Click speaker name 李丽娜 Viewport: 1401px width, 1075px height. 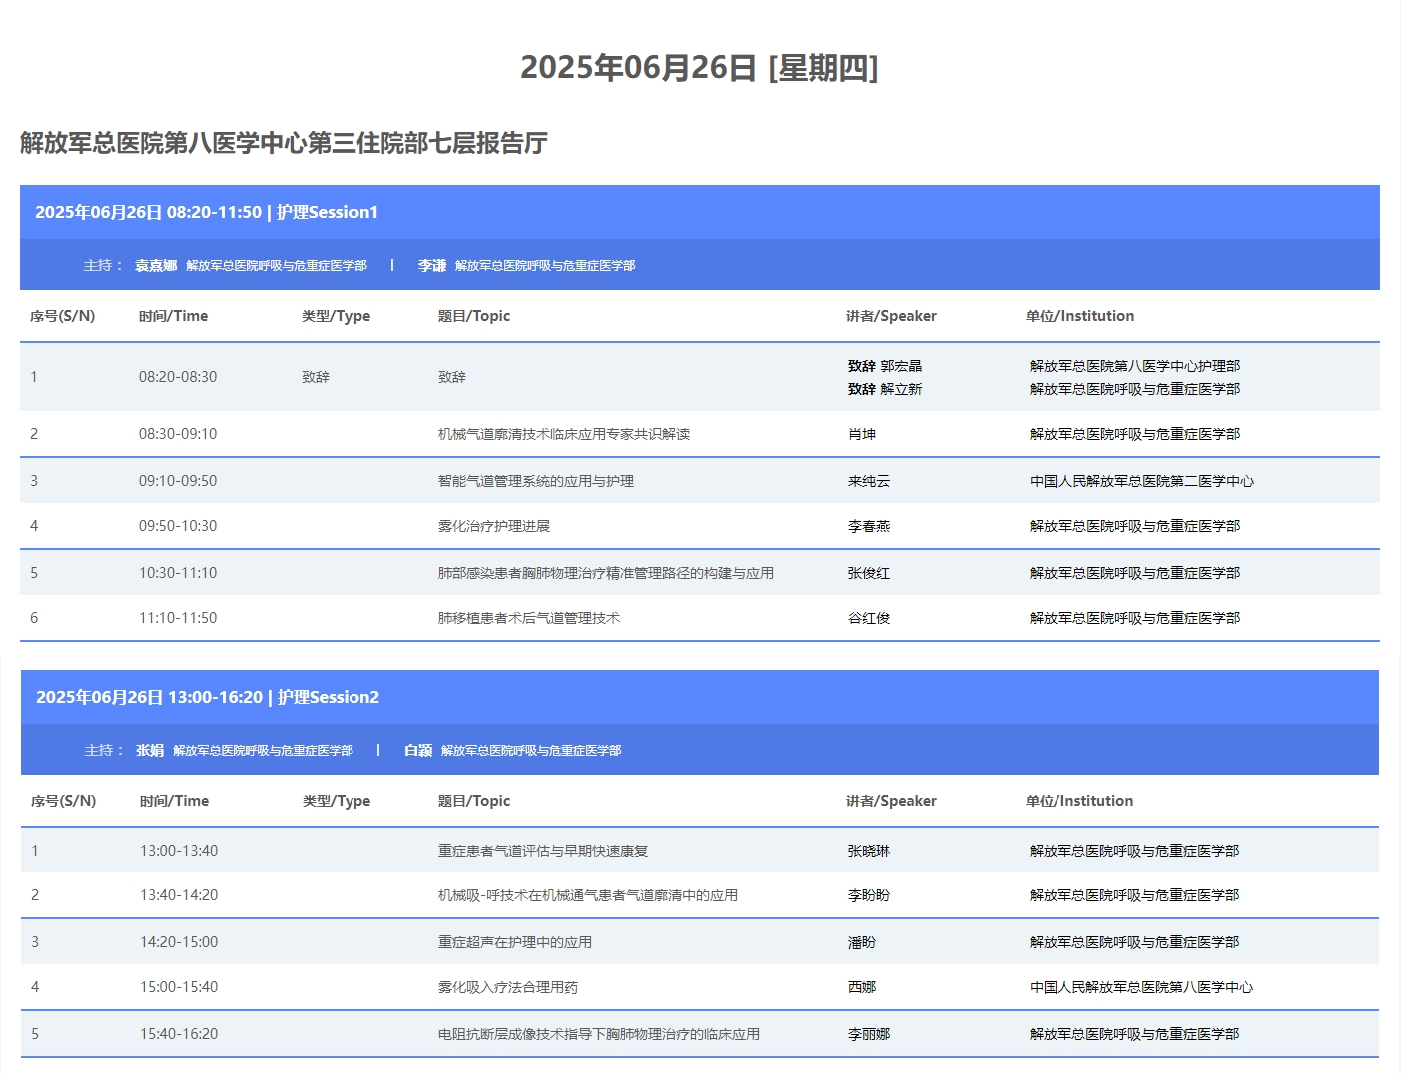click(869, 1034)
